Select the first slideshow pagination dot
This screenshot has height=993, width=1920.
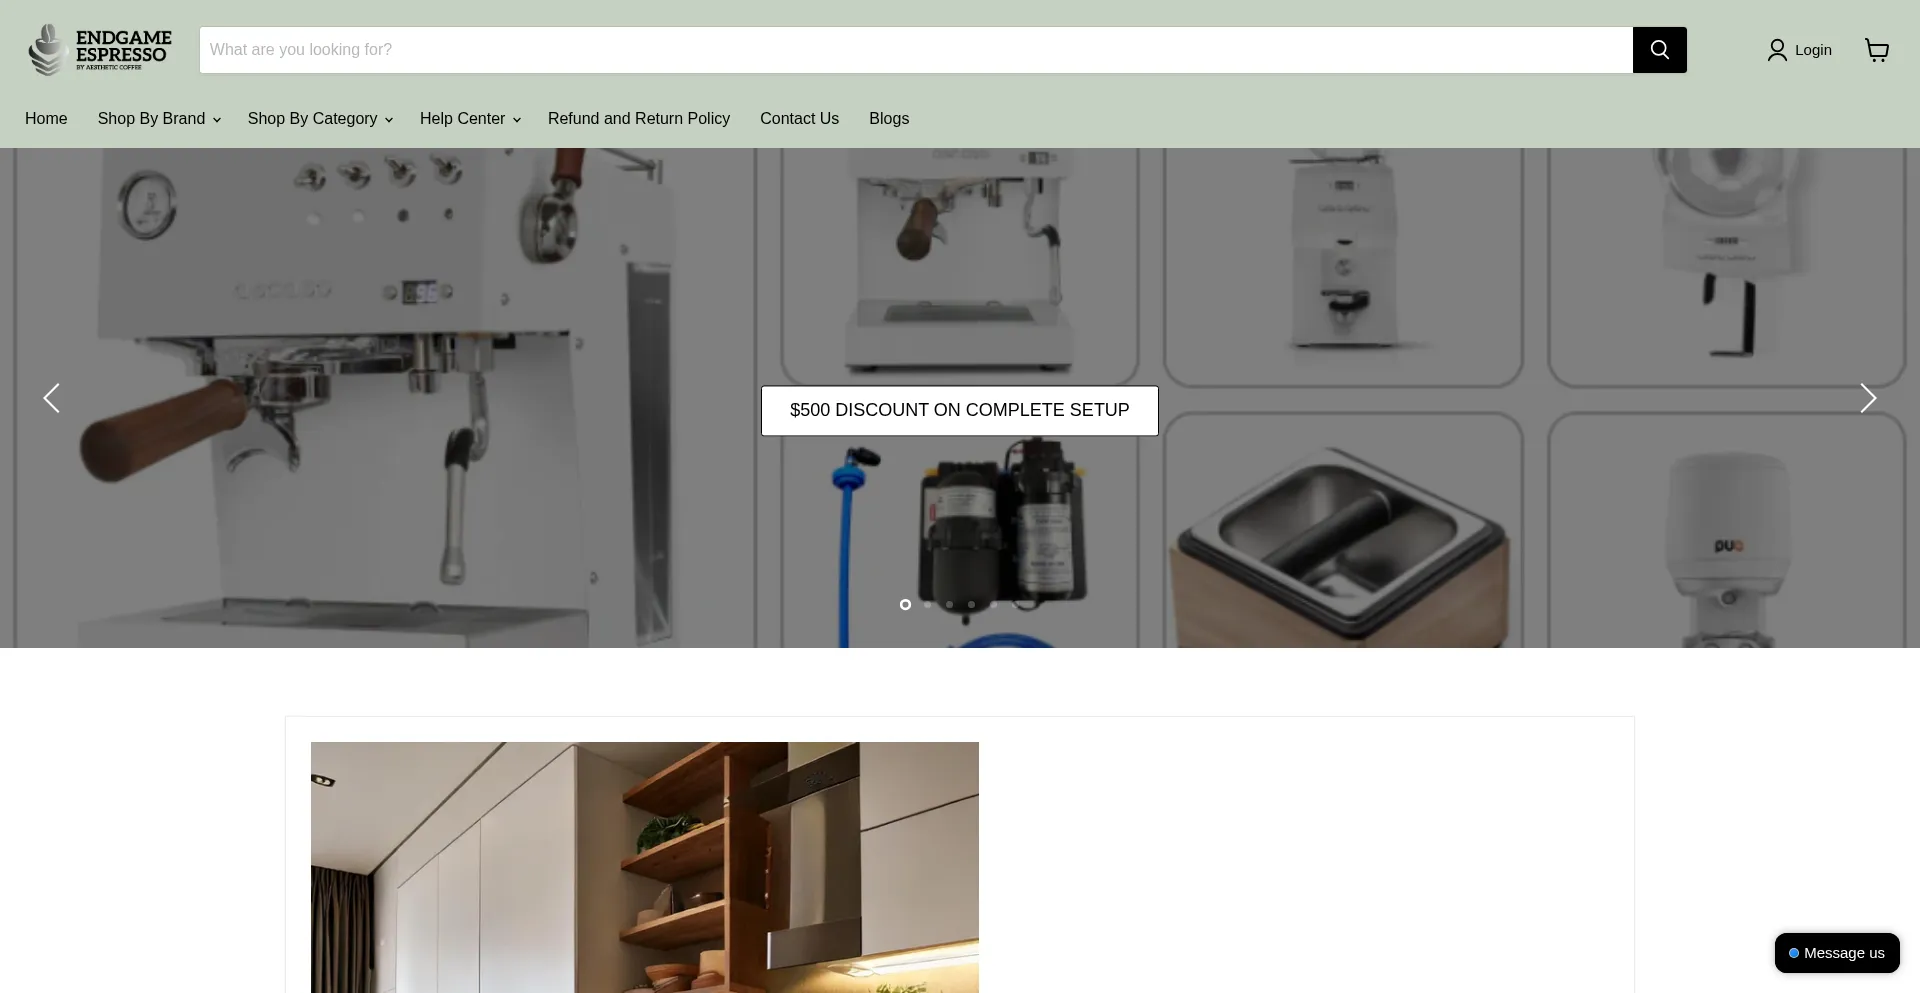click(905, 604)
